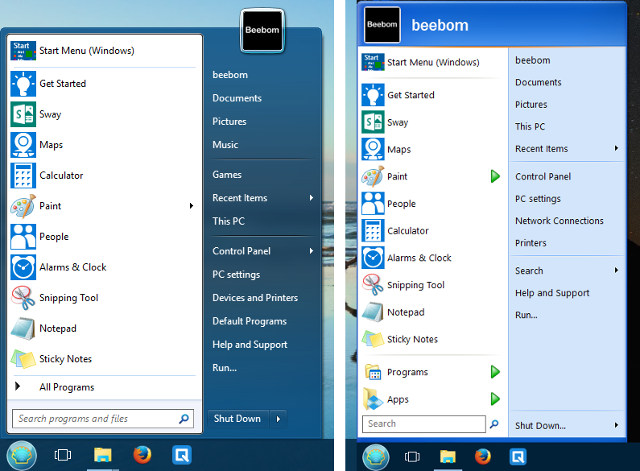Open Music in left menu
This screenshot has width=640, height=471.
[225, 145]
